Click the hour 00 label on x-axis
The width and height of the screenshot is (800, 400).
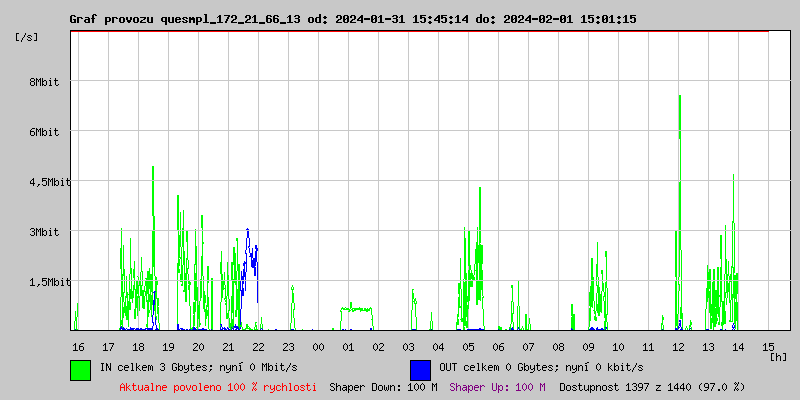pos(318,346)
